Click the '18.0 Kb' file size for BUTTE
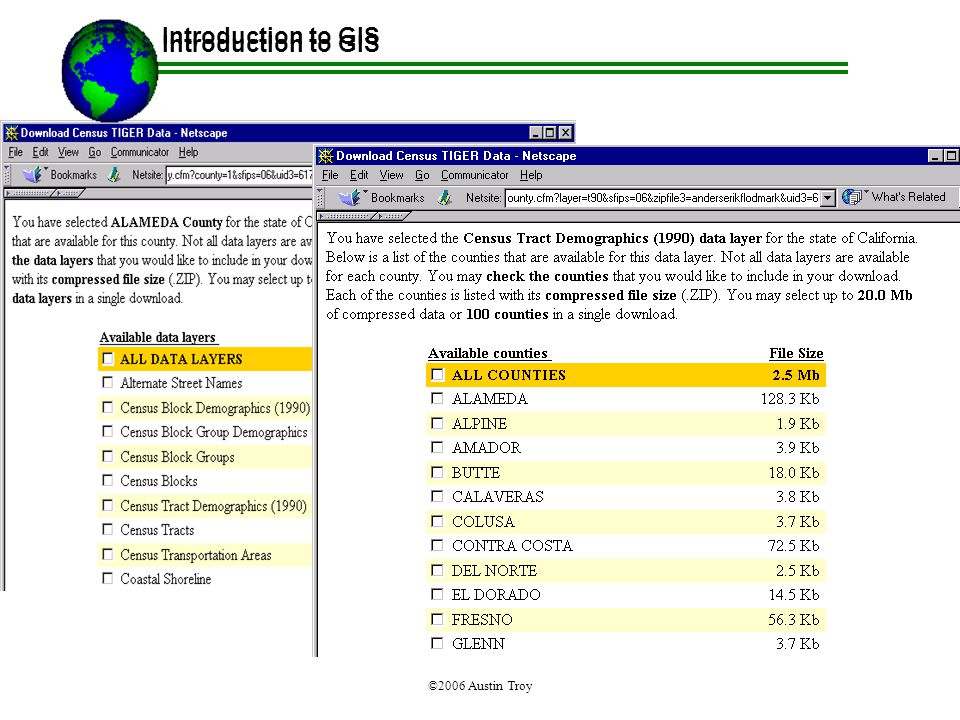960x720 pixels. click(x=794, y=473)
